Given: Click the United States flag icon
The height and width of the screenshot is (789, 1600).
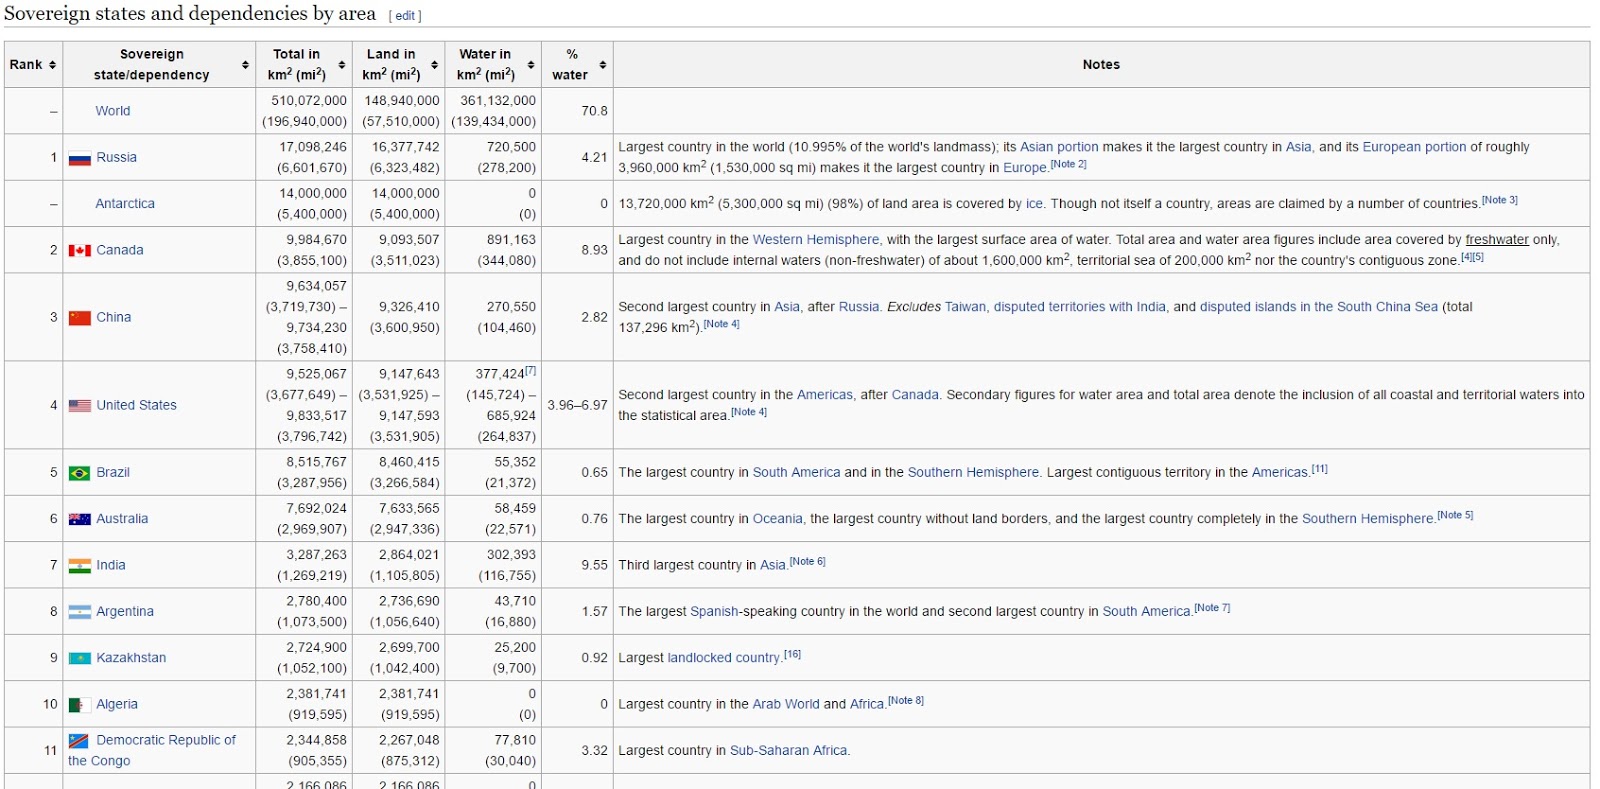Looking at the screenshot, I should coord(80,406).
